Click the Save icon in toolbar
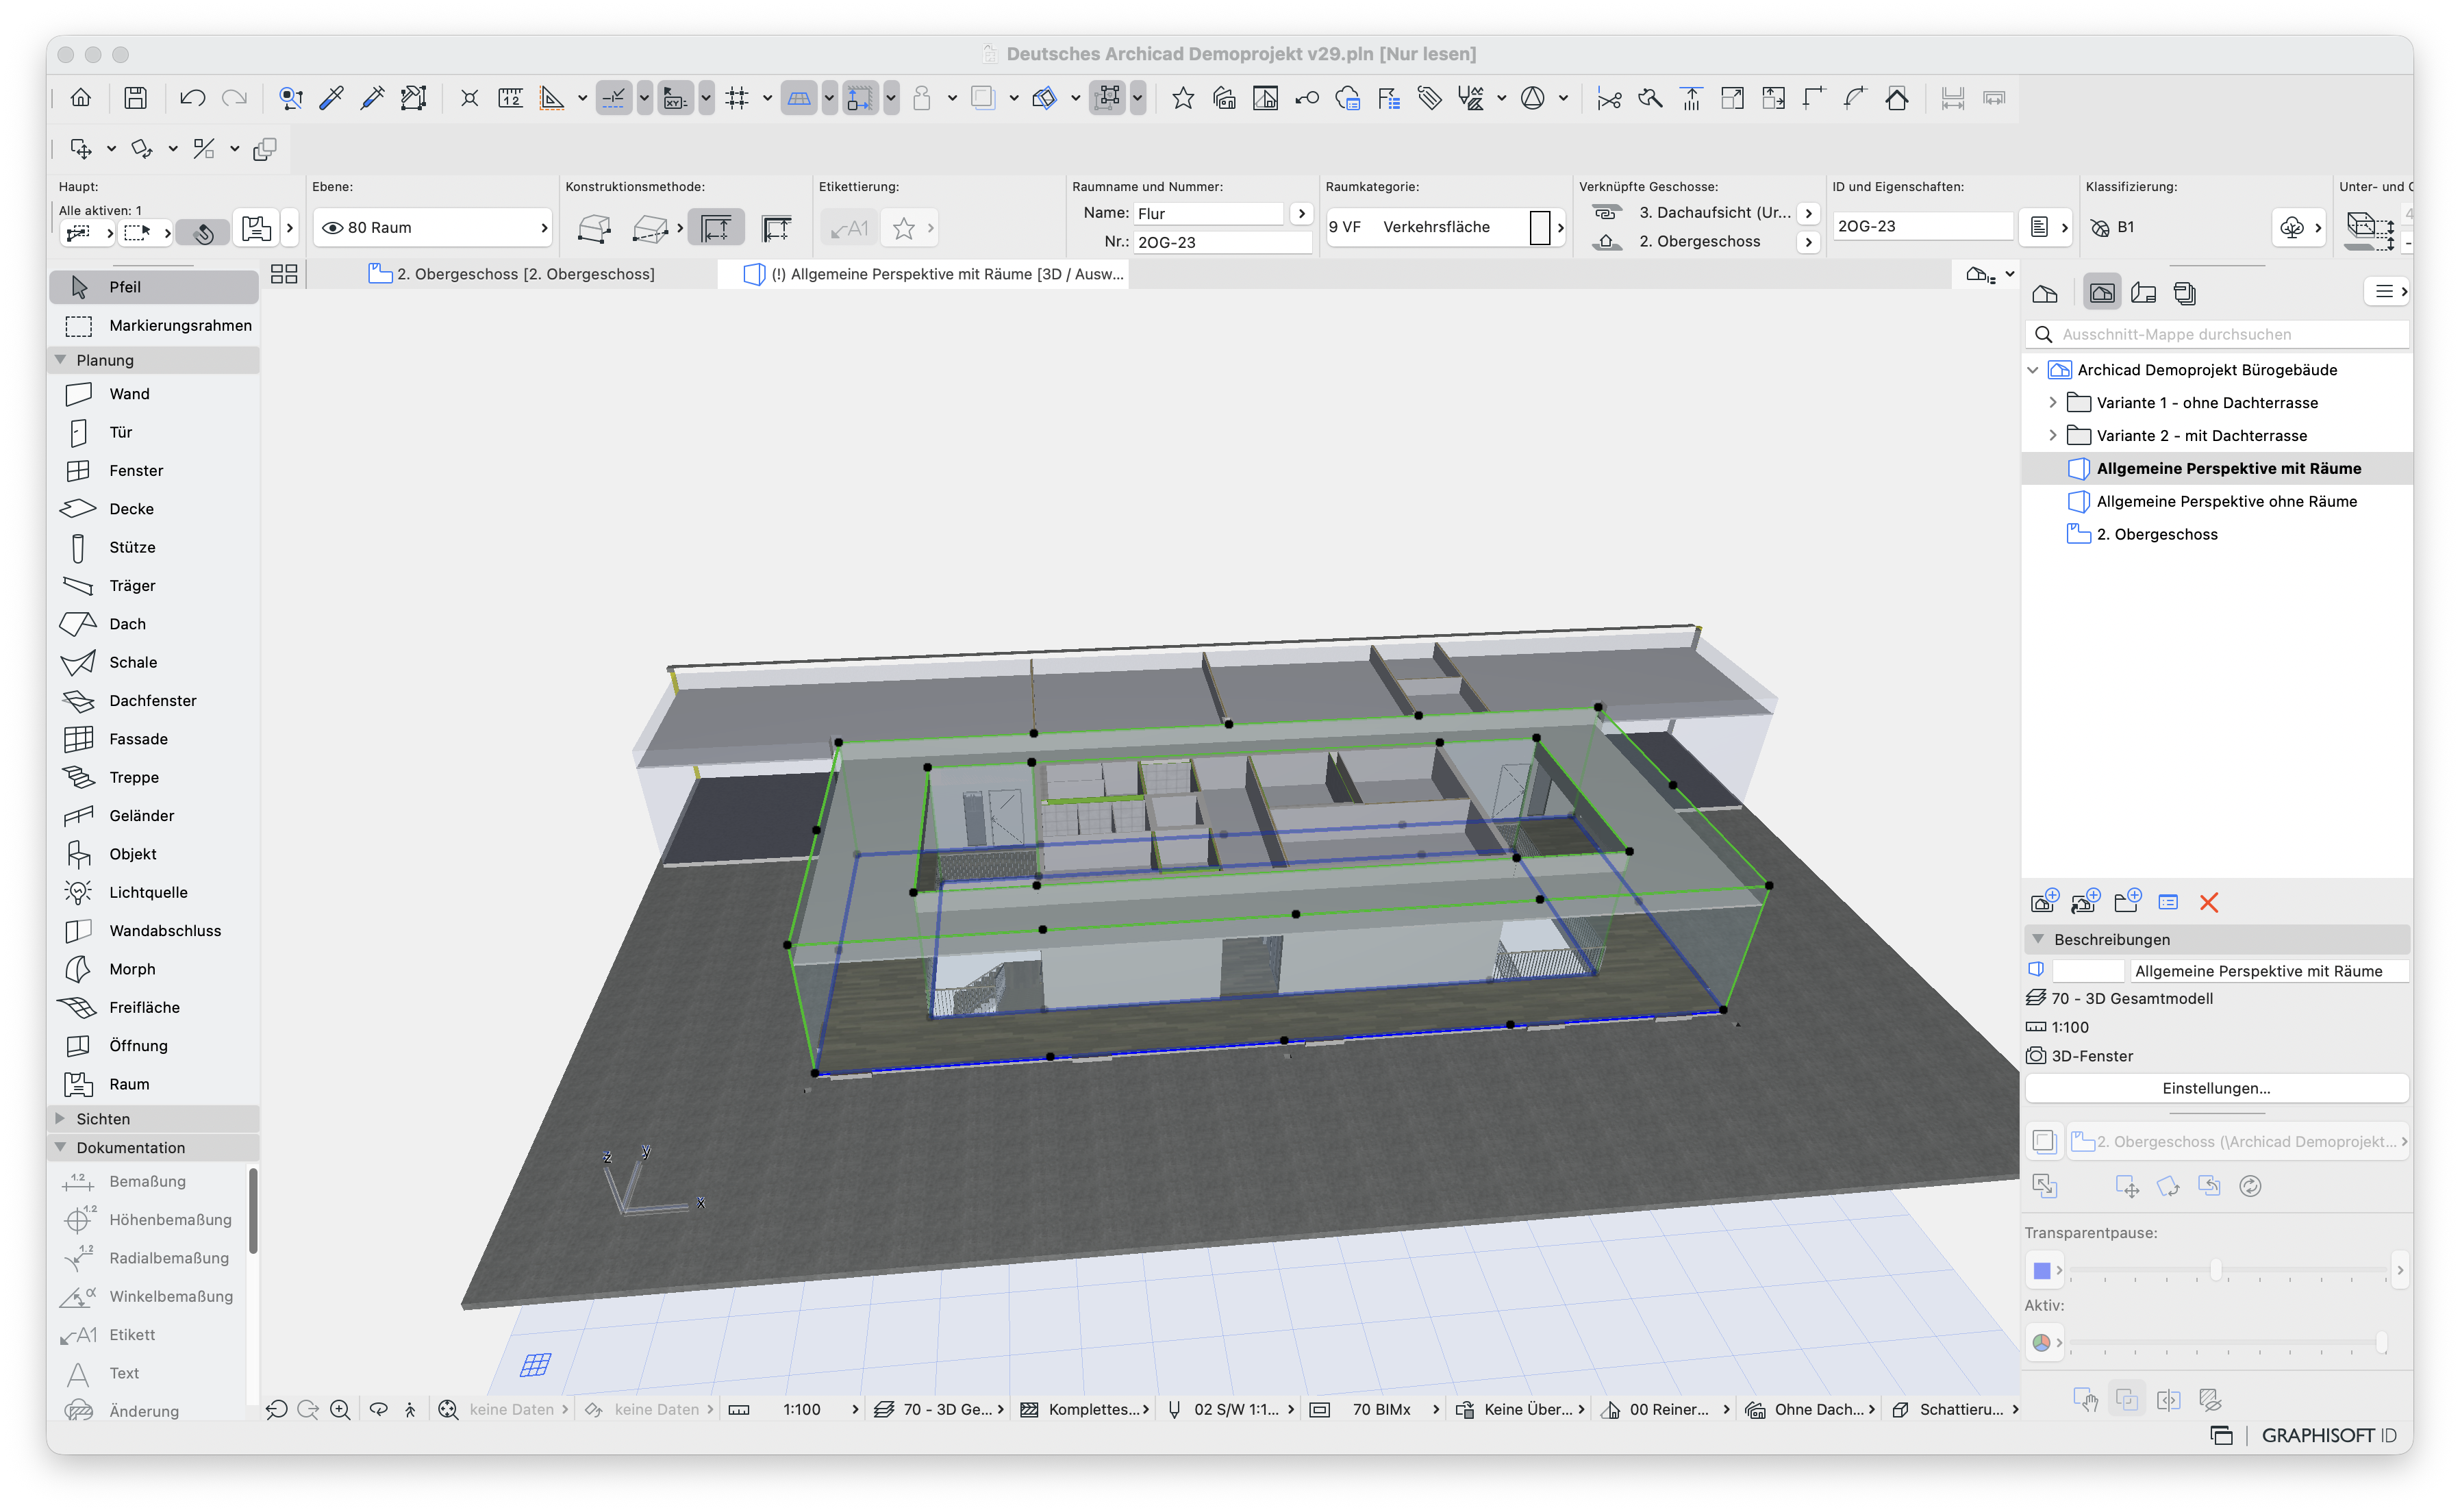 pos(135,98)
